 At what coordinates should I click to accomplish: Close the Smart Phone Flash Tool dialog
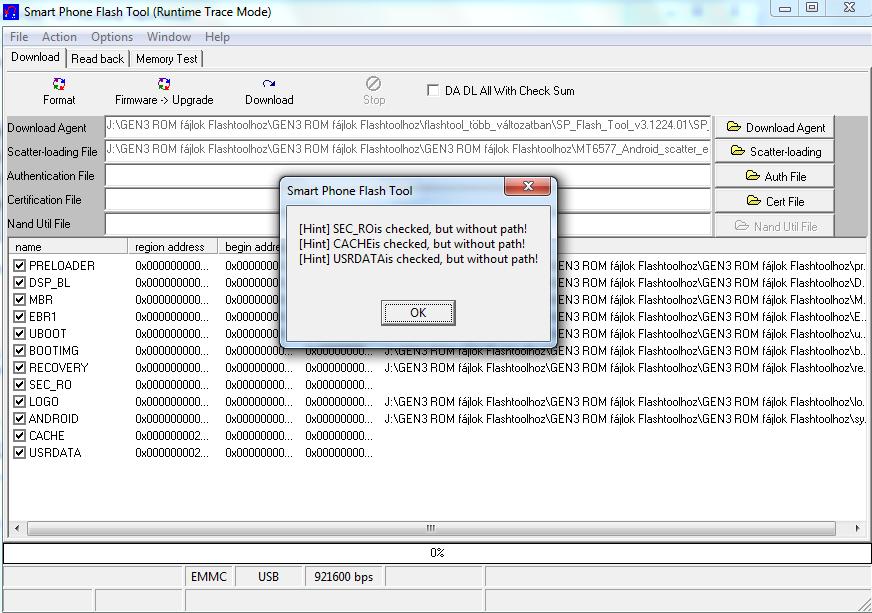tap(528, 186)
